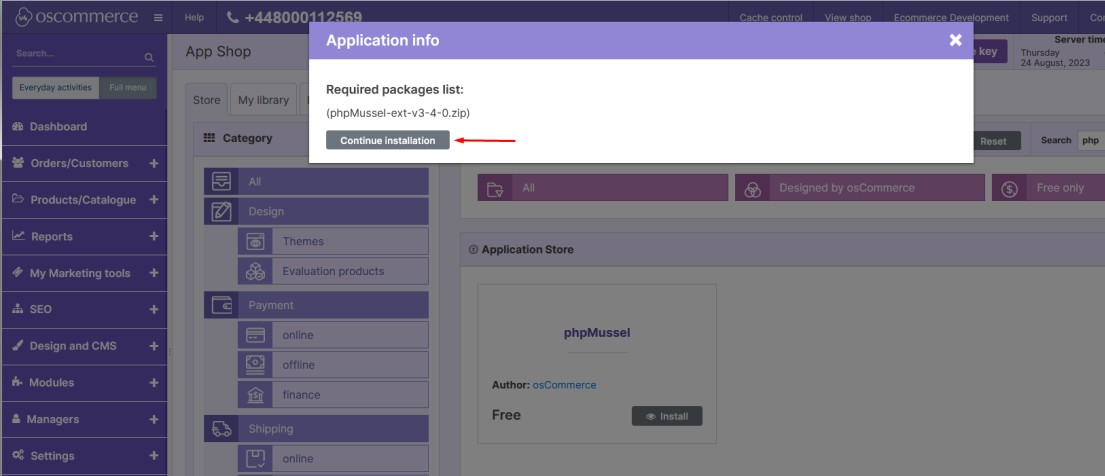Select Designed by osCommerce filter
This screenshot has width=1105, height=476.
click(860, 188)
